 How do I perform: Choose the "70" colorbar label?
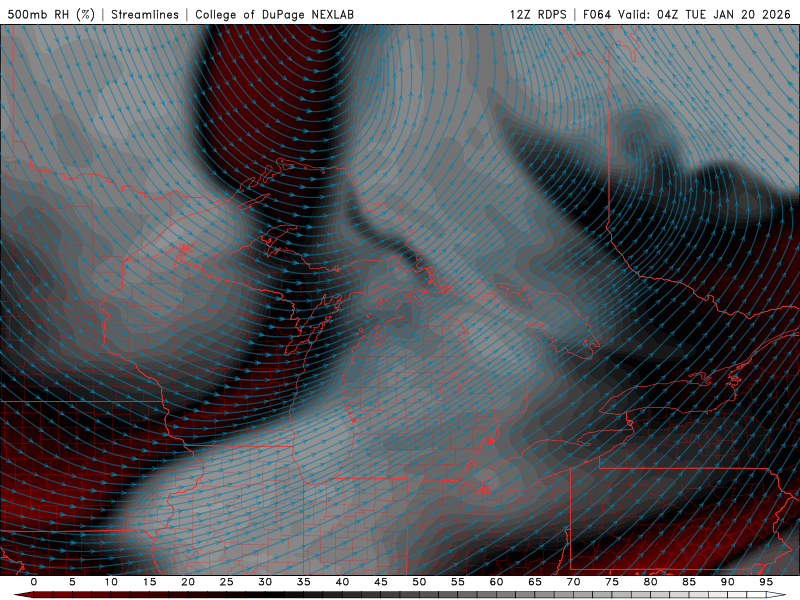click(573, 582)
